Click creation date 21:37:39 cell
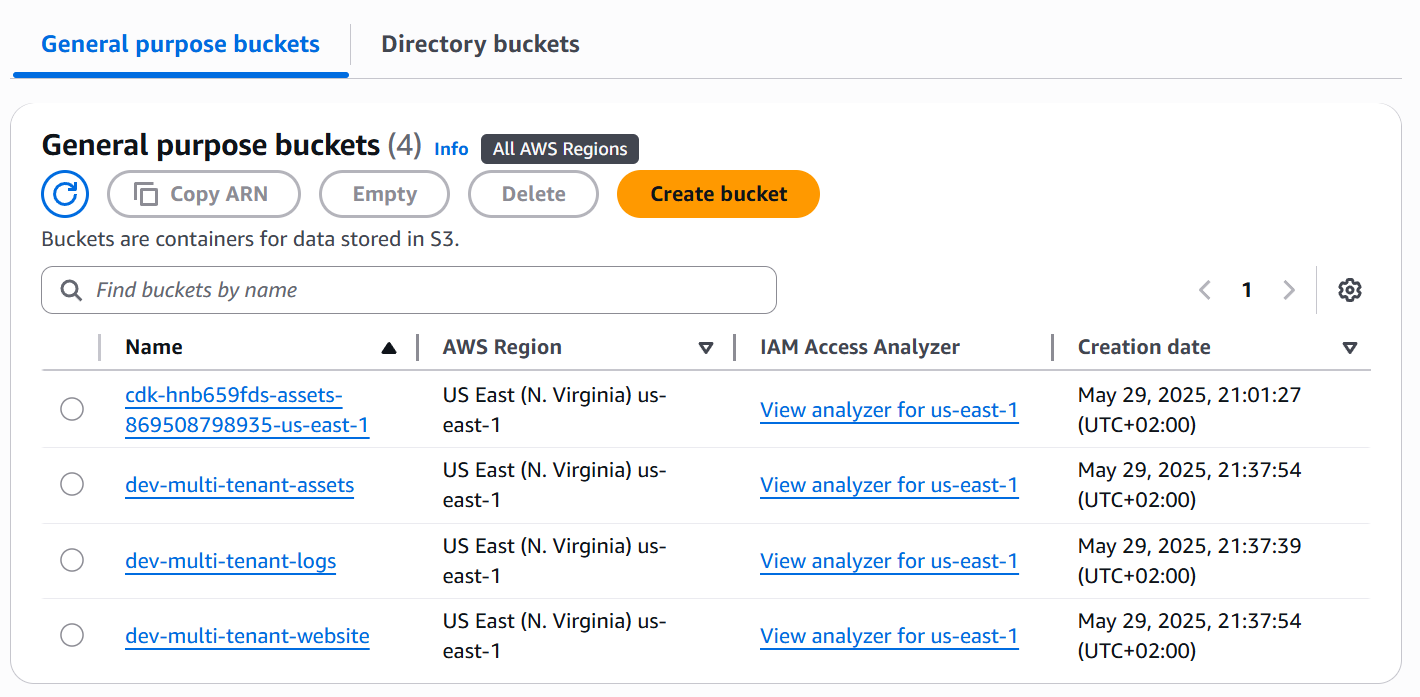Viewport: 1420px width, 697px height. click(x=1190, y=561)
